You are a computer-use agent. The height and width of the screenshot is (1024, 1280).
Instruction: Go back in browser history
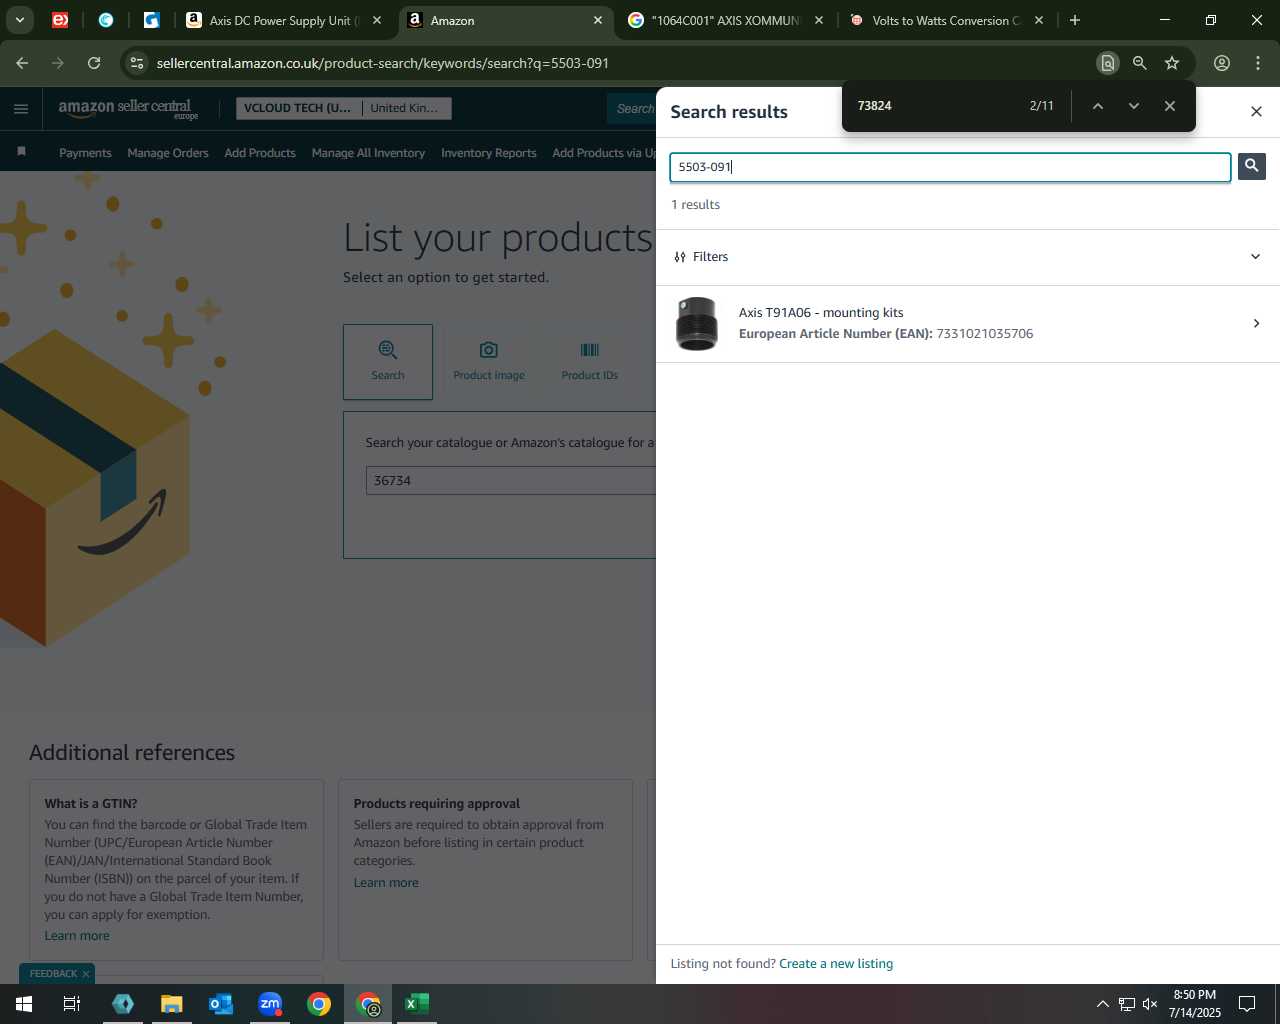pyautogui.click(x=22, y=63)
